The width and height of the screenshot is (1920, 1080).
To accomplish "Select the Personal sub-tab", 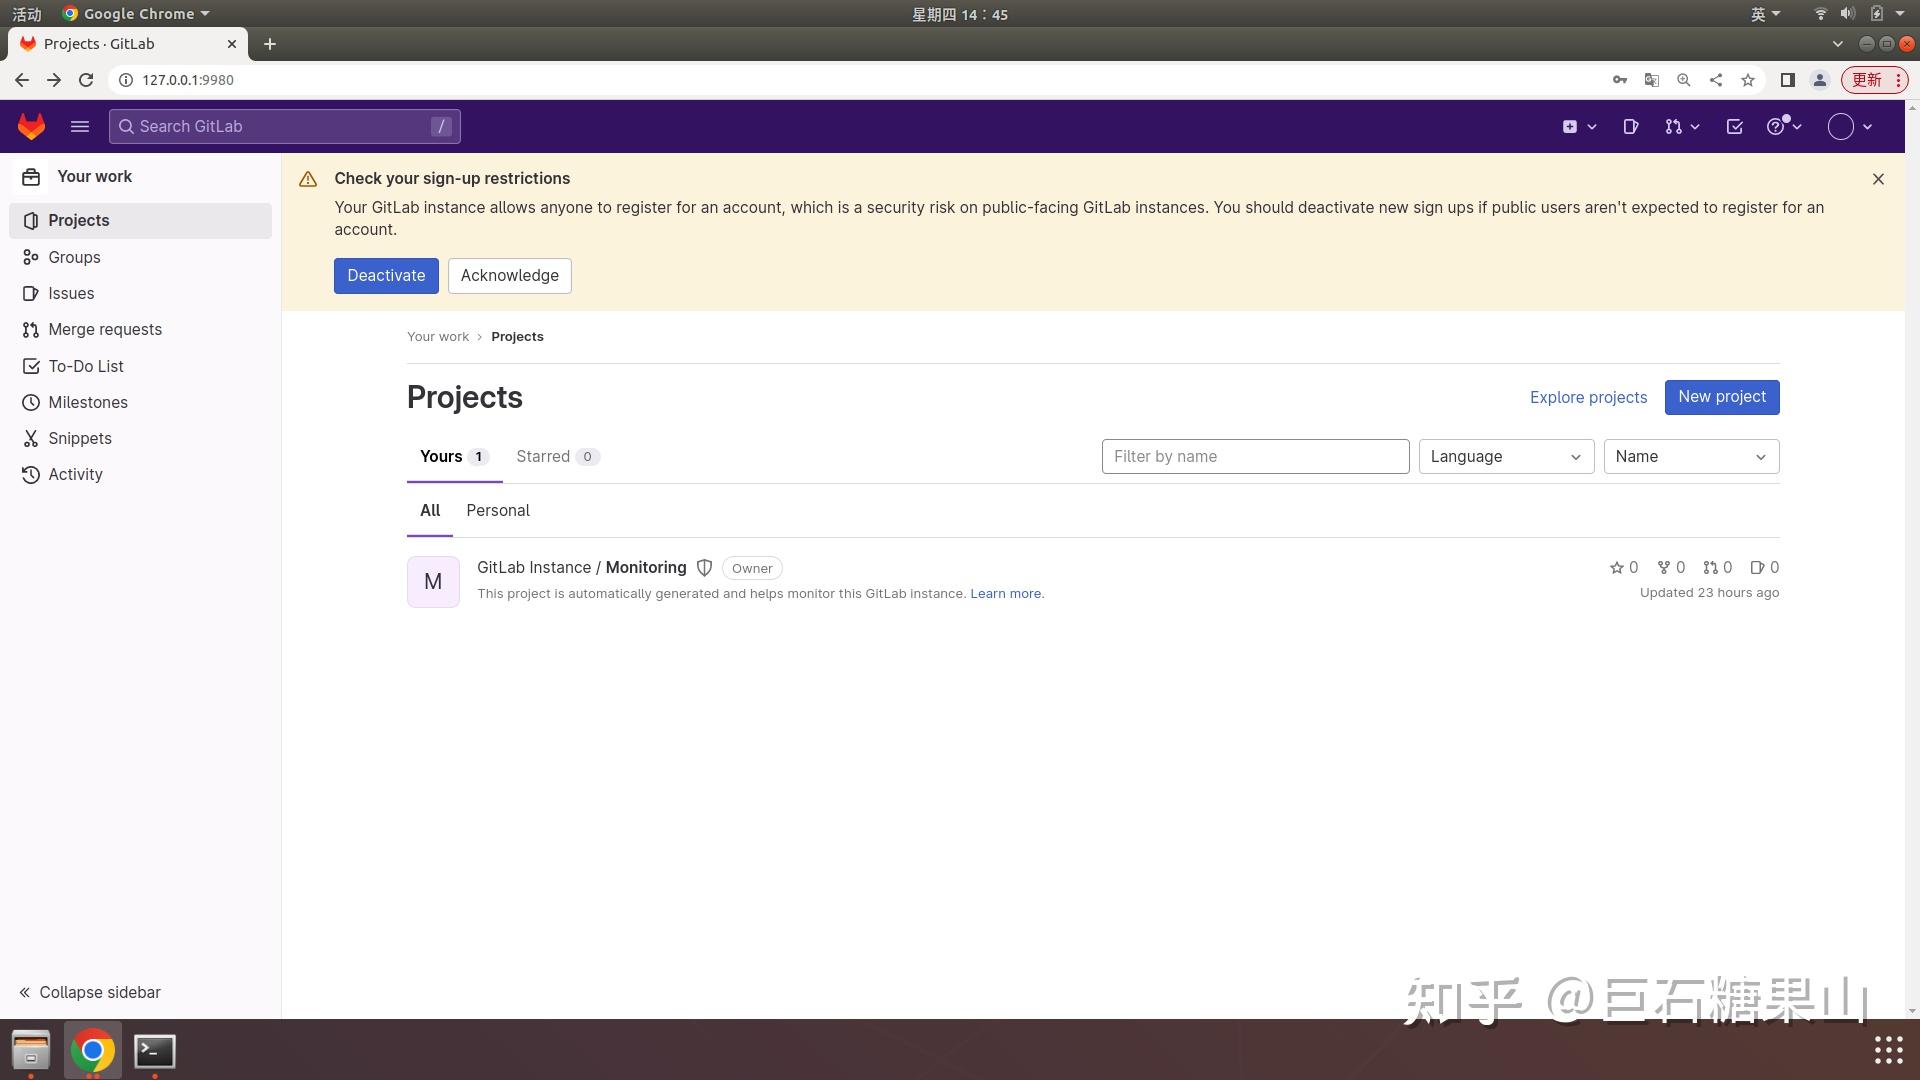I will (498, 511).
